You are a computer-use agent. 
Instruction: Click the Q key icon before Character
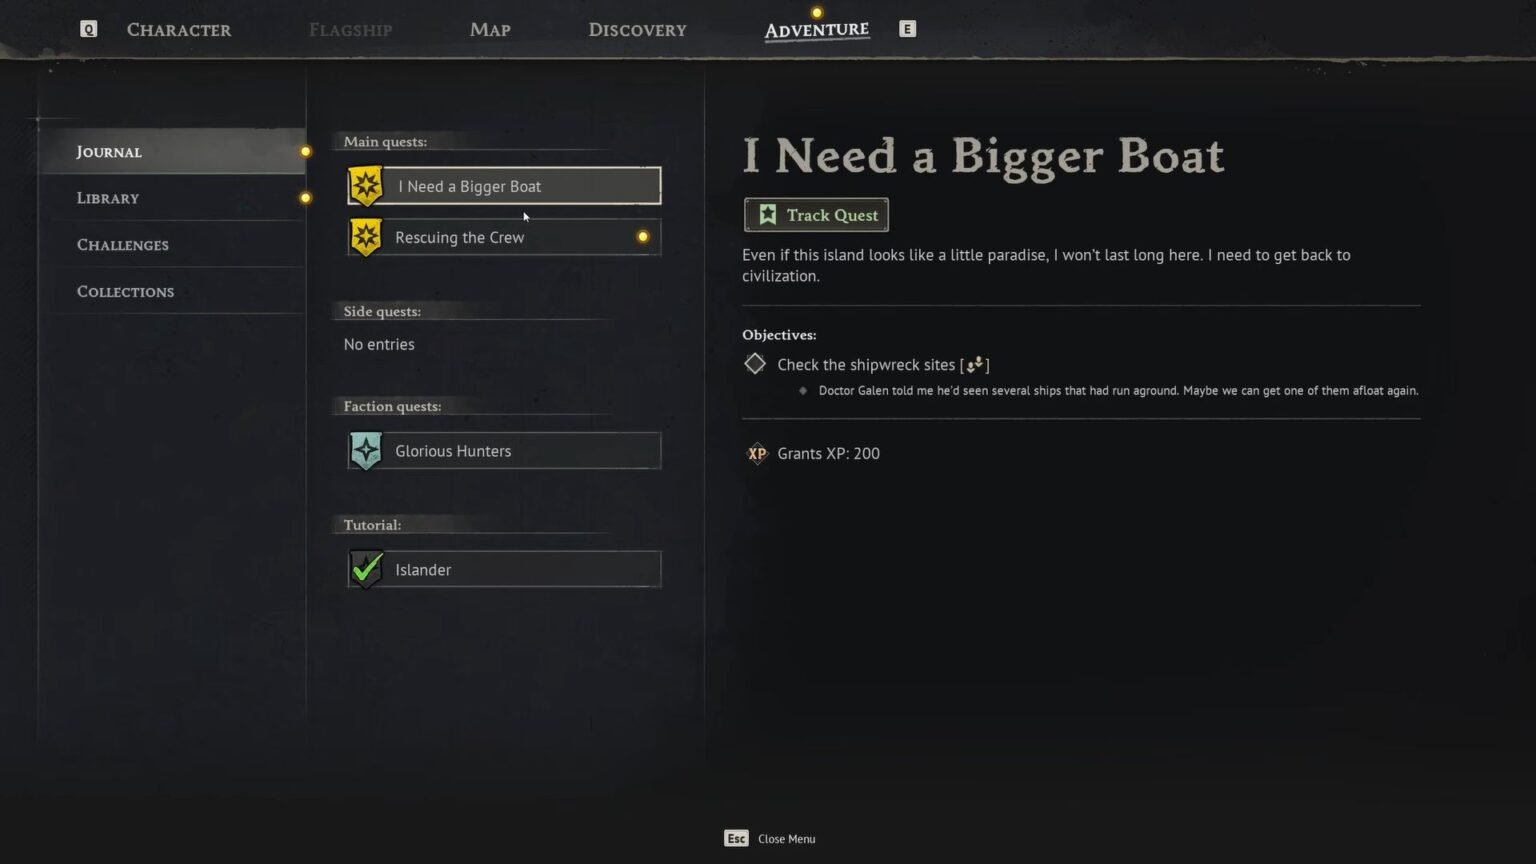[89, 29]
